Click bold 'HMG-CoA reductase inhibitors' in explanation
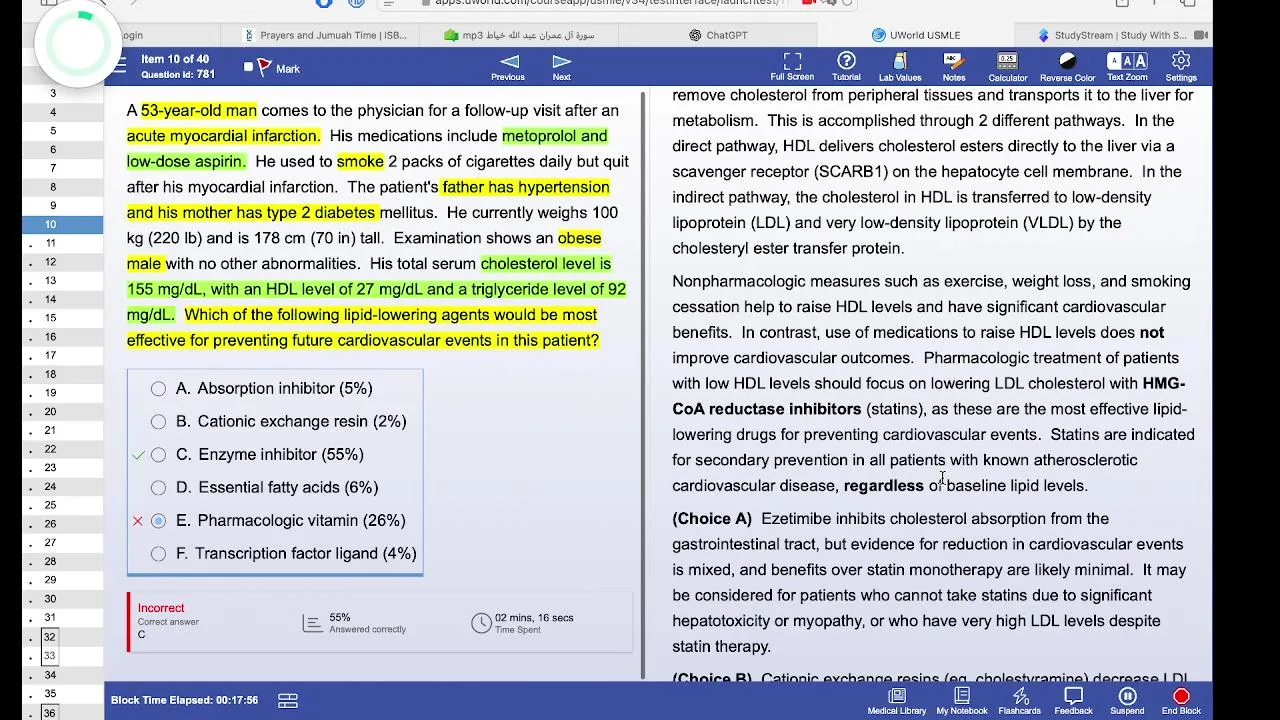 928,396
